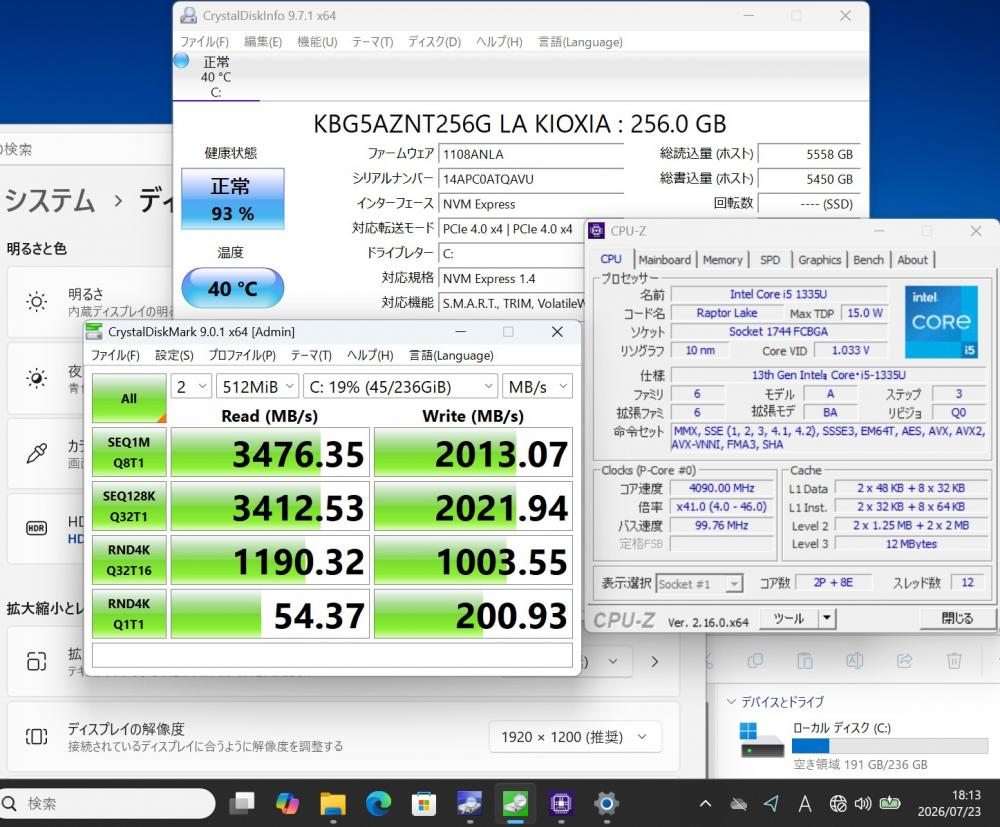Open ファイル(F) menu in CrystalDiskInfo
Screen dimensions: 1000x827
tap(204, 42)
